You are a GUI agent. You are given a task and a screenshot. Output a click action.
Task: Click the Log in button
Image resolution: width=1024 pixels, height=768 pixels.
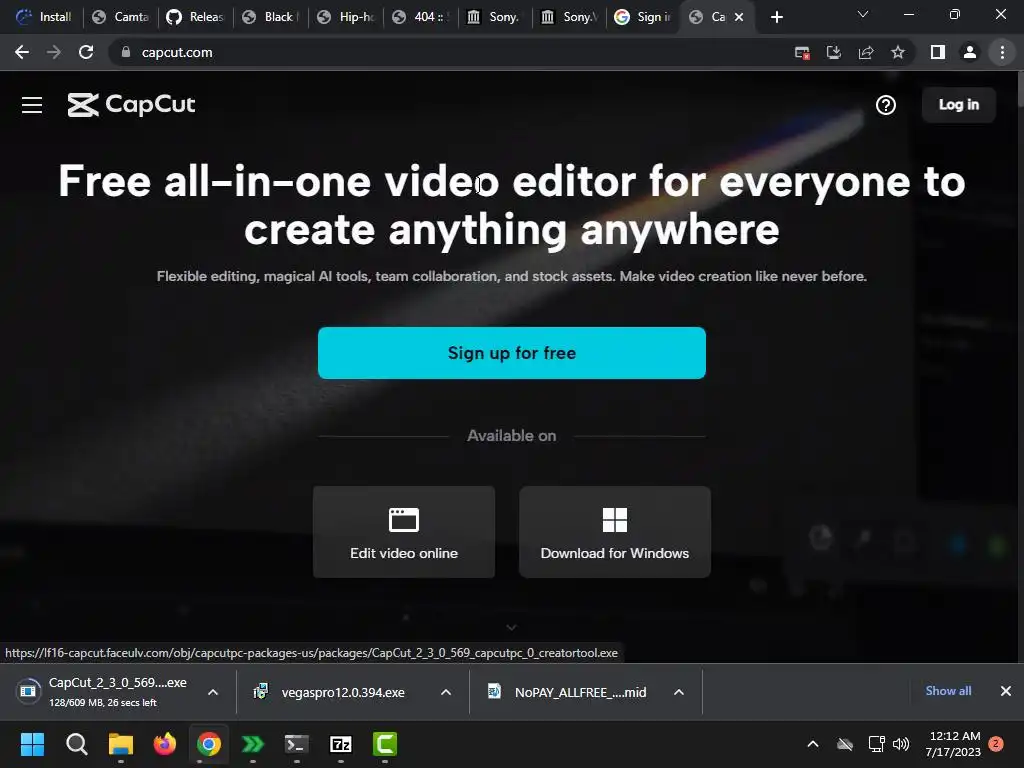958,104
